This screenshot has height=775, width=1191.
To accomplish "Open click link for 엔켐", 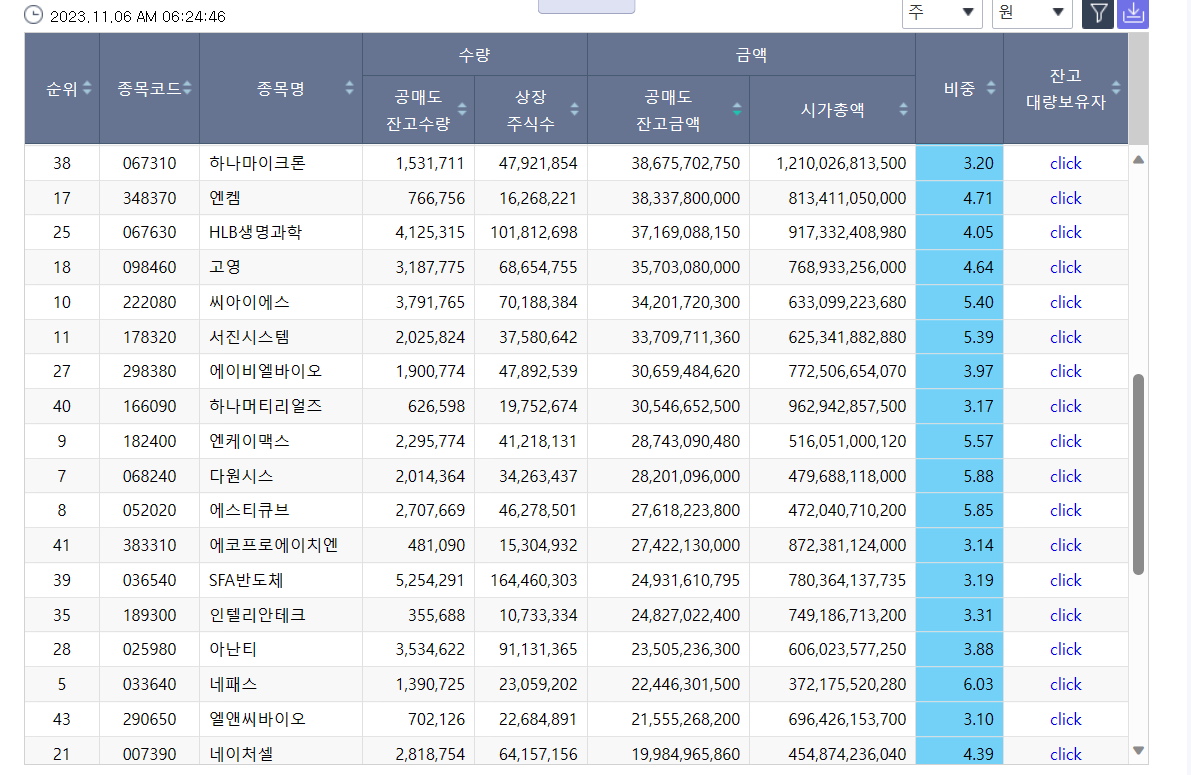I will [x=1065, y=198].
